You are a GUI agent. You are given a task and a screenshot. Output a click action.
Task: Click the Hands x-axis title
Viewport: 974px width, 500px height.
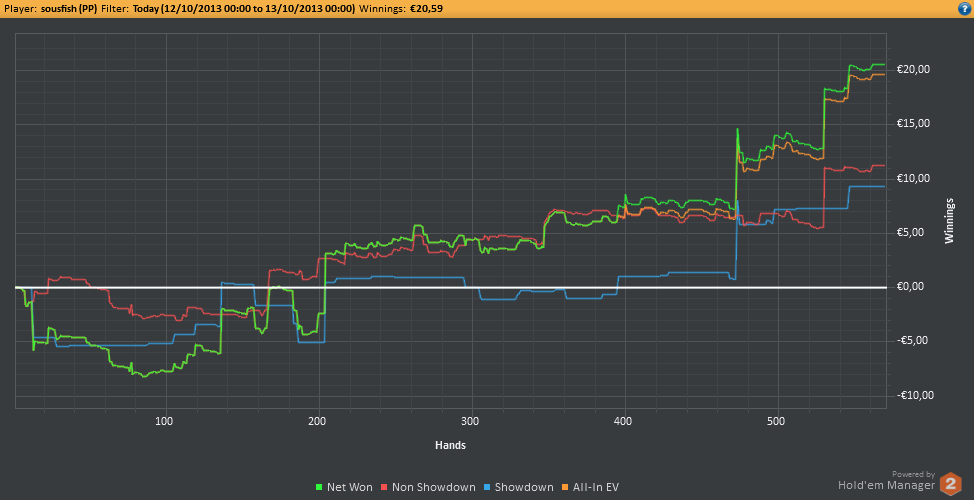pyautogui.click(x=450, y=445)
